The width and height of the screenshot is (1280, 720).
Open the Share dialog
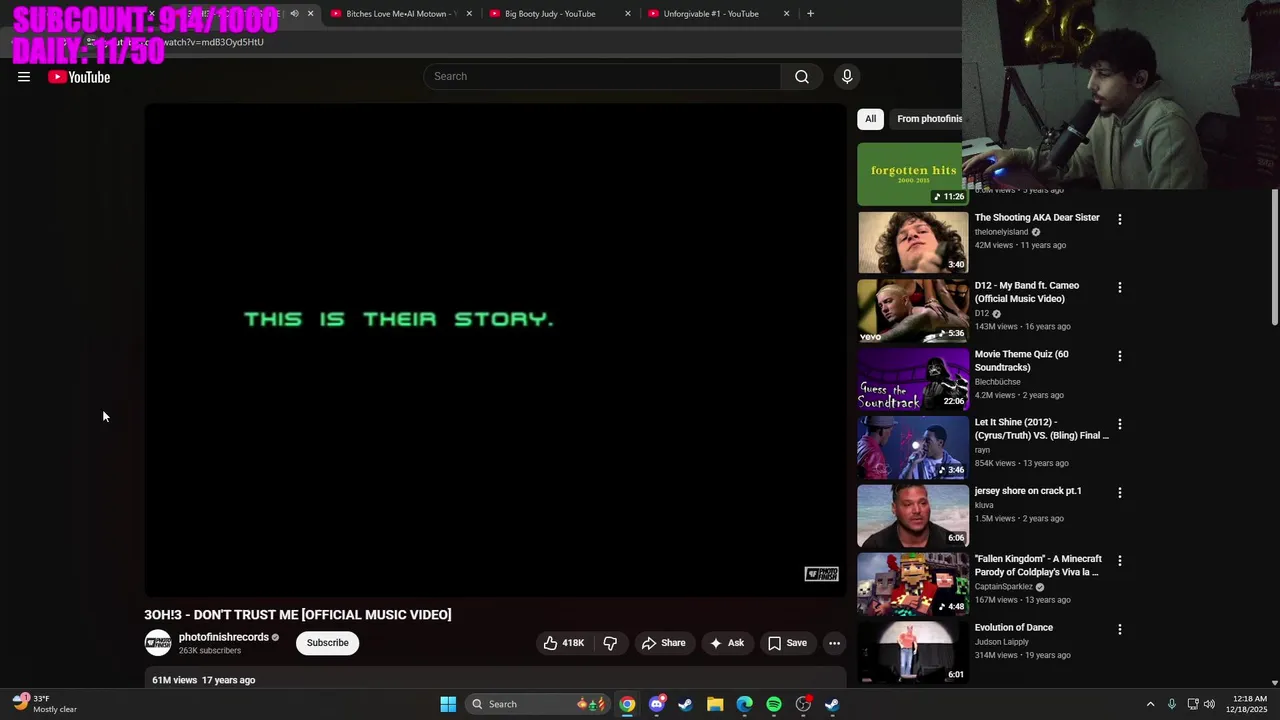664,643
